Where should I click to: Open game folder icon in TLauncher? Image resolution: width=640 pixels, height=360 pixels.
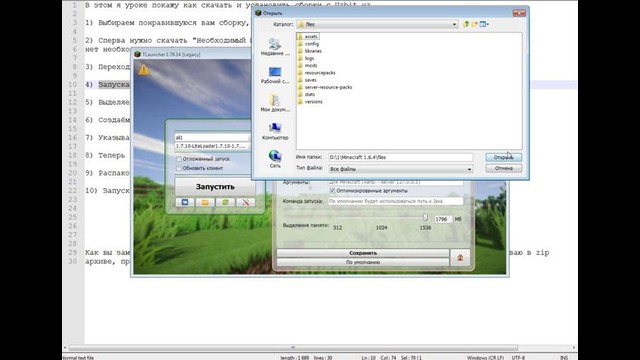[x=205, y=202]
